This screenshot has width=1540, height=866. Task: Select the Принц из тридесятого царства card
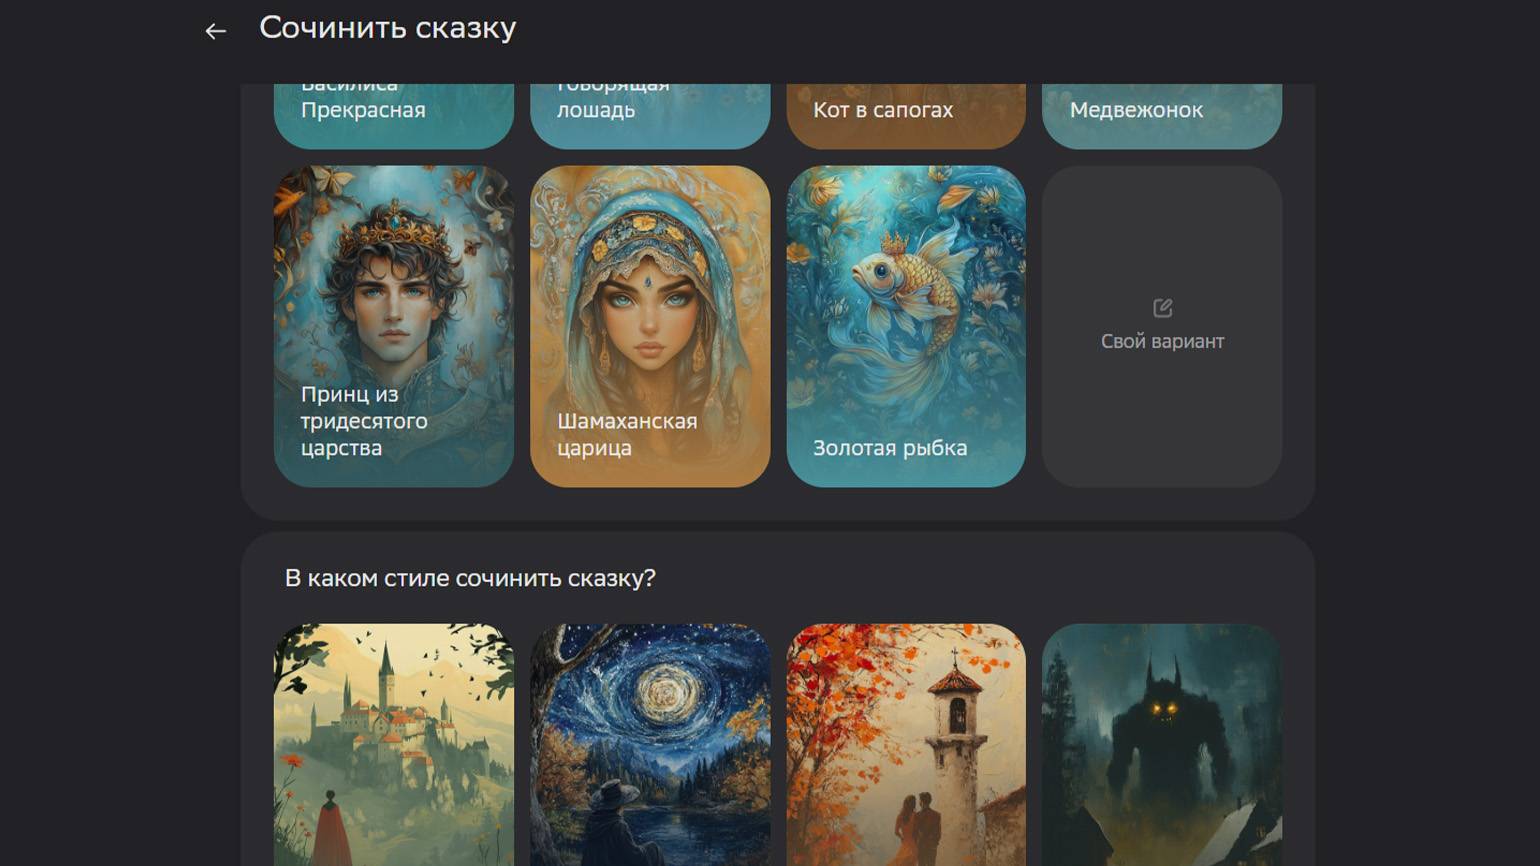(x=394, y=326)
